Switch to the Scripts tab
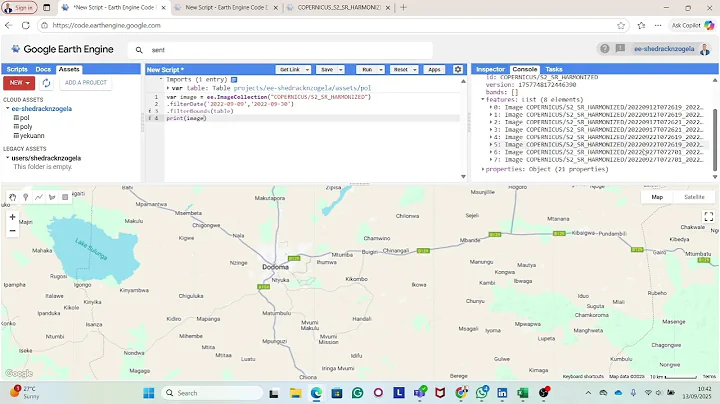720x404 pixels. (17, 69)
